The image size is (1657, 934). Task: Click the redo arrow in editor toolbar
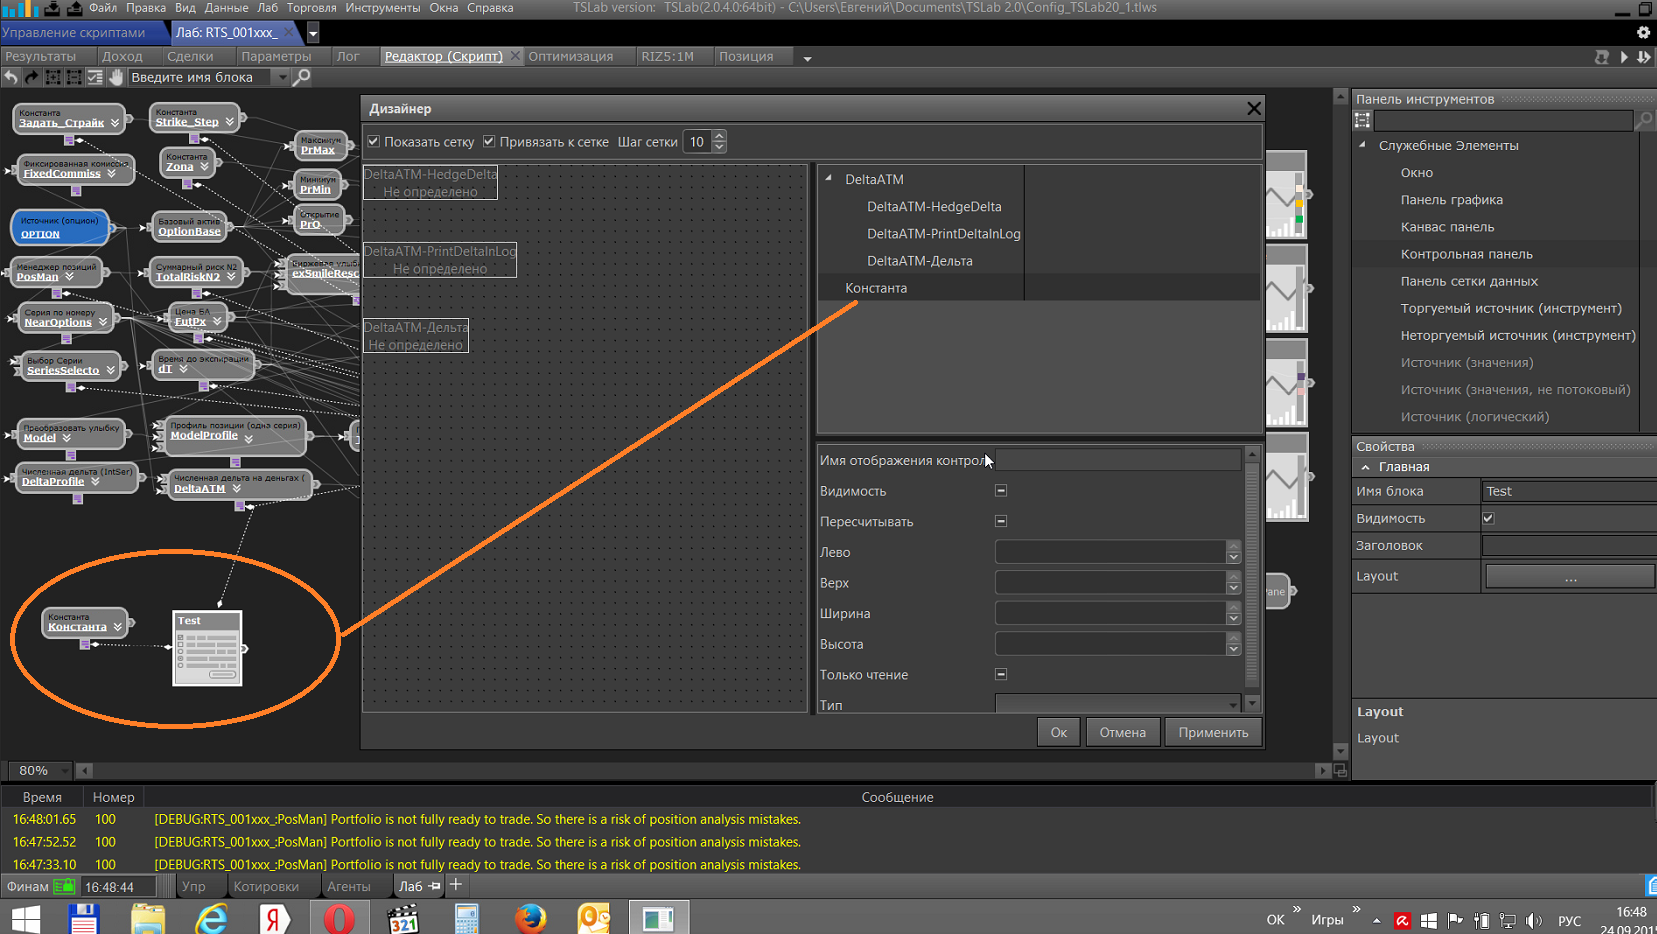[x=32, y=77]
